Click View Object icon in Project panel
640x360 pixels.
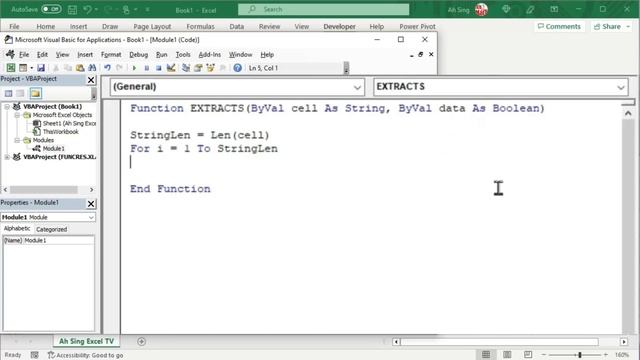tap(20, 93)
